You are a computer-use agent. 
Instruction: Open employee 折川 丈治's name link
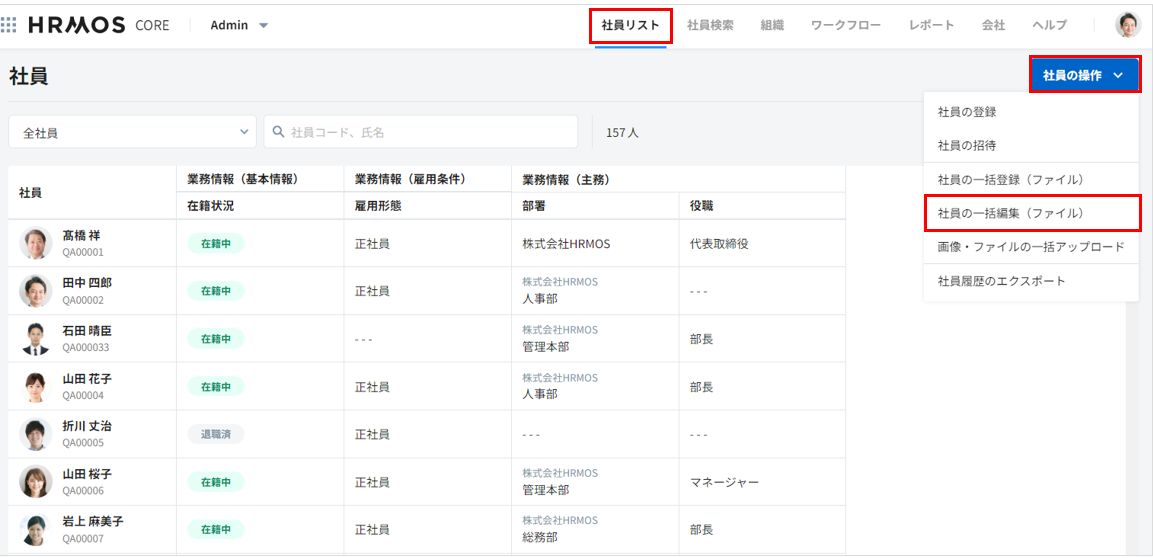(87, 426)
